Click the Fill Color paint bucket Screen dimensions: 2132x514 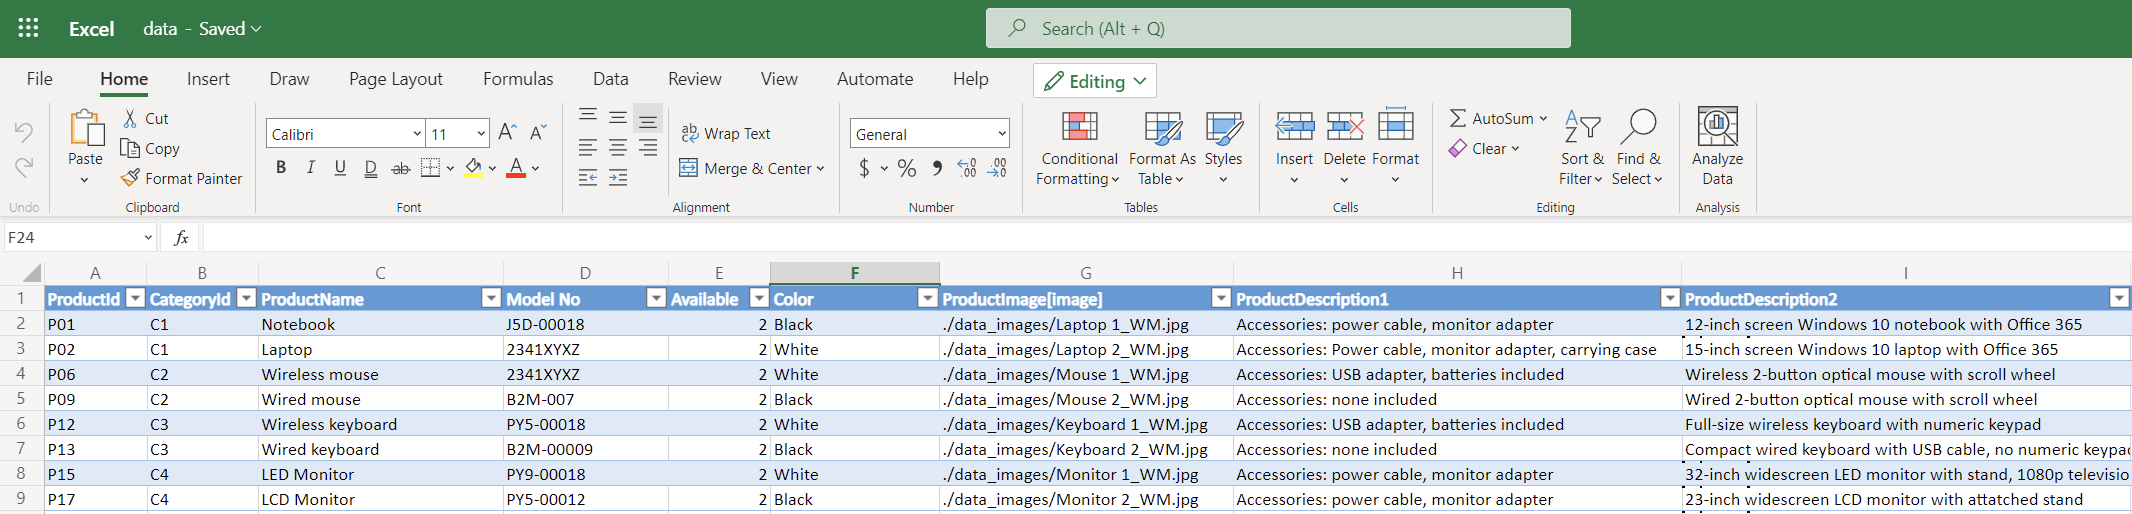(474, 167)
